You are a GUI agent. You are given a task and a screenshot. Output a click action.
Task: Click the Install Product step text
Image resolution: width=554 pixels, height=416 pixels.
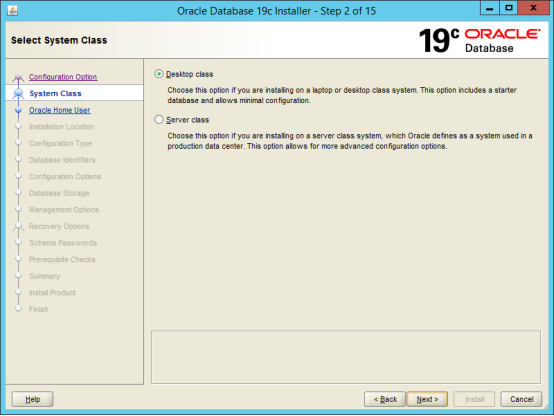click(x=52, y=293)
